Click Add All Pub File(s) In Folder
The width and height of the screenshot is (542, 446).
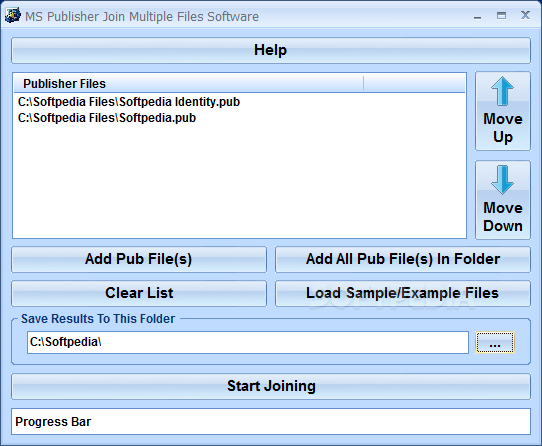(x=403, y=259)
